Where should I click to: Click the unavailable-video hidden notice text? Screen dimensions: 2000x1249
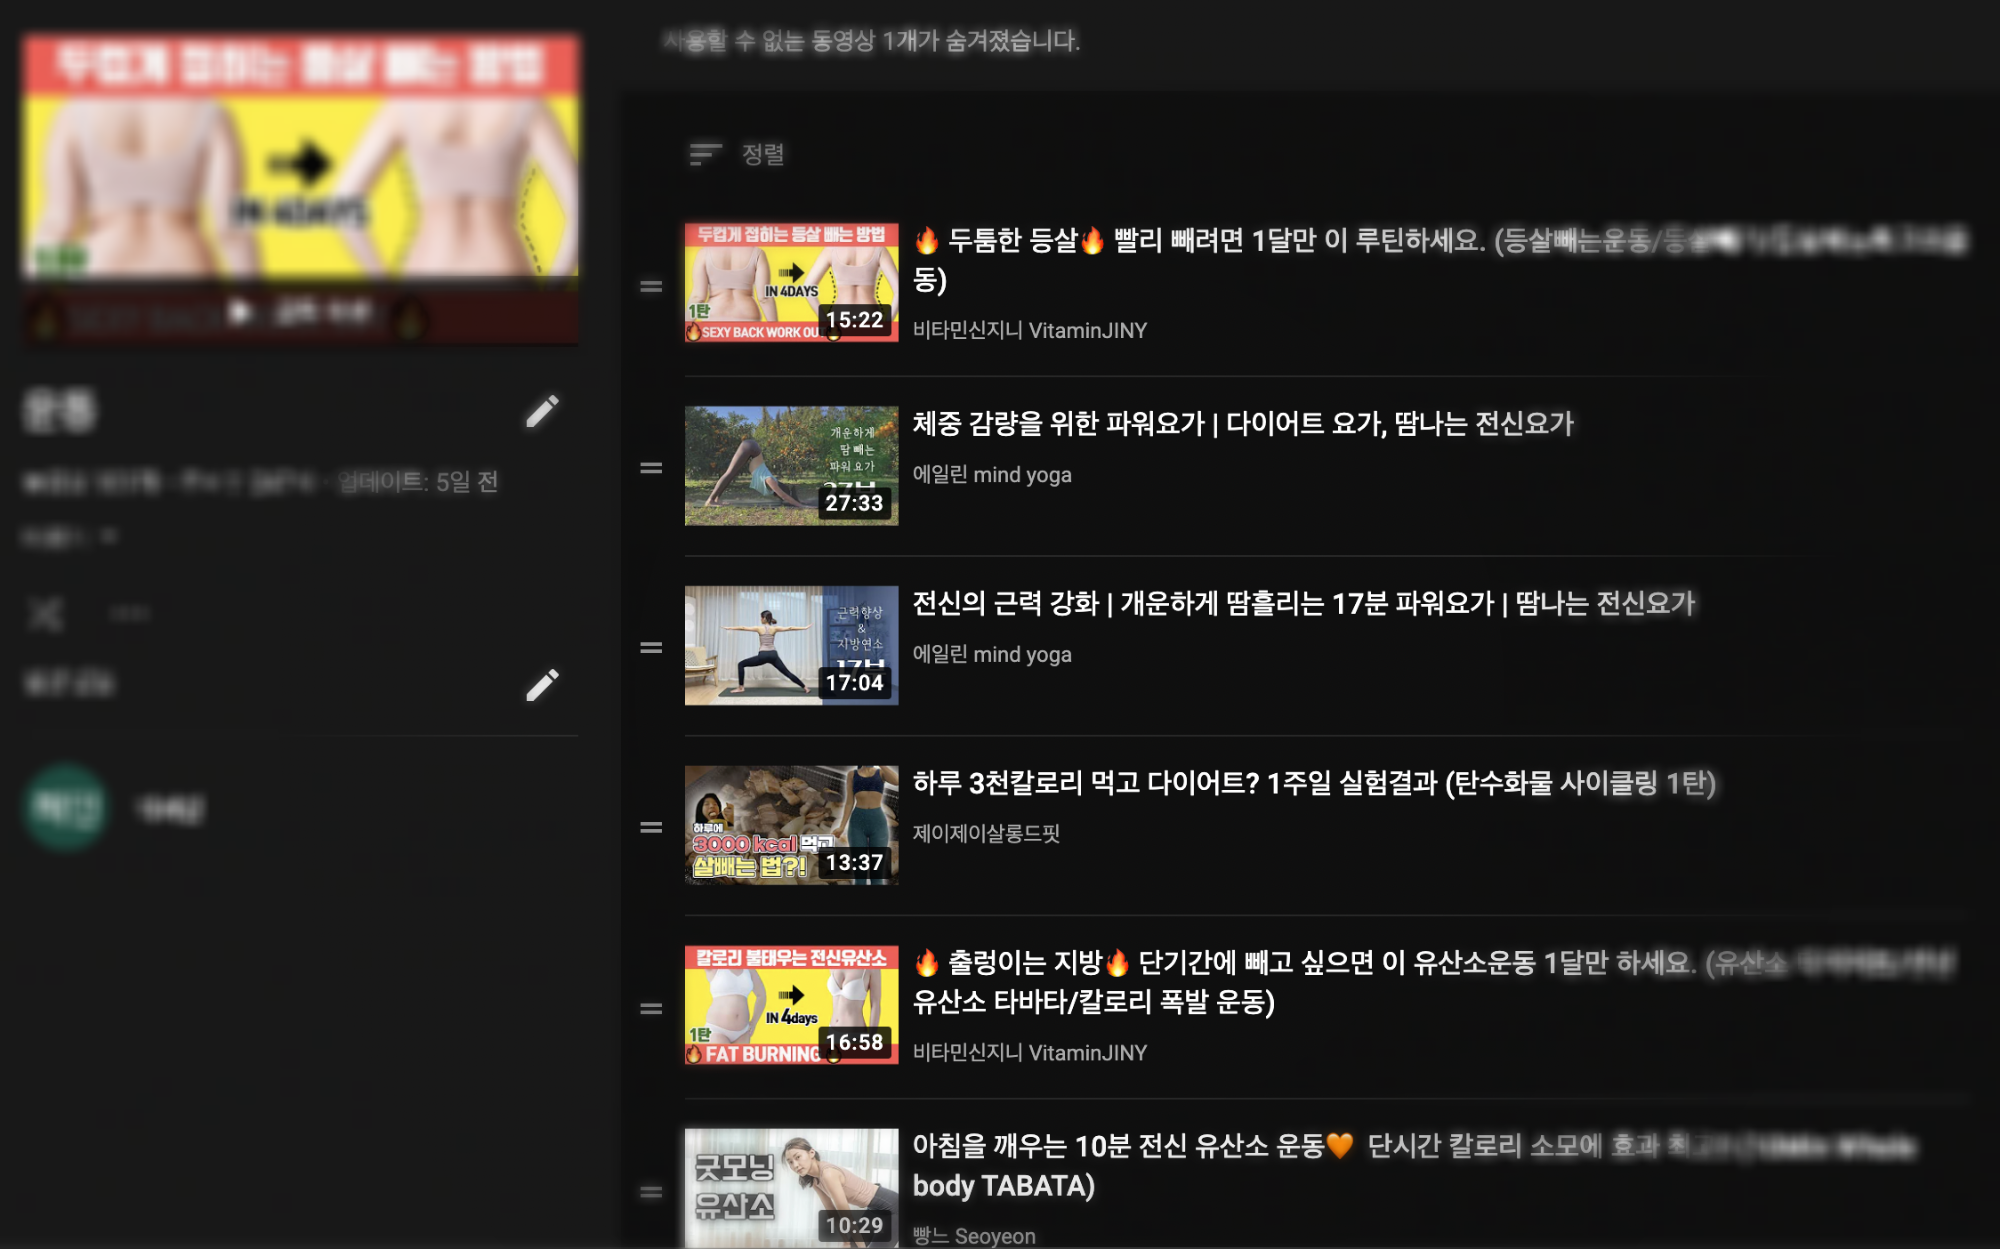(x=871, y=41)
